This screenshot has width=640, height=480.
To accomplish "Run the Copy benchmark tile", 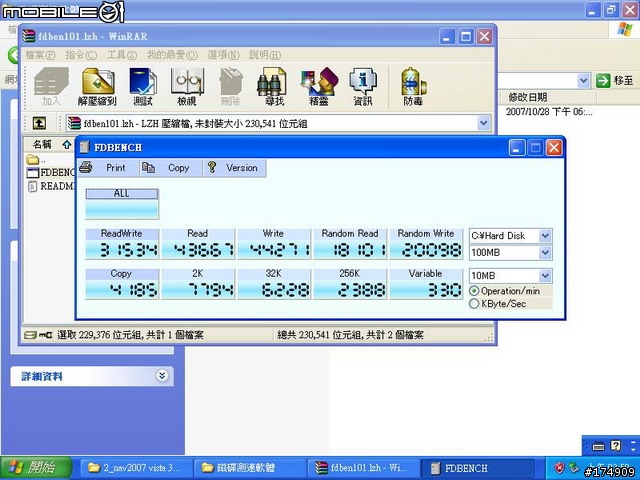I will [122, 284].
